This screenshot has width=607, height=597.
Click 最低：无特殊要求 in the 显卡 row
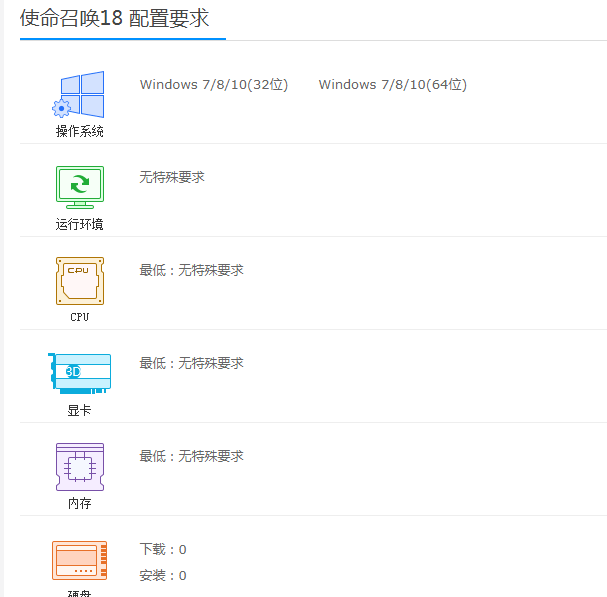[191, 363]
